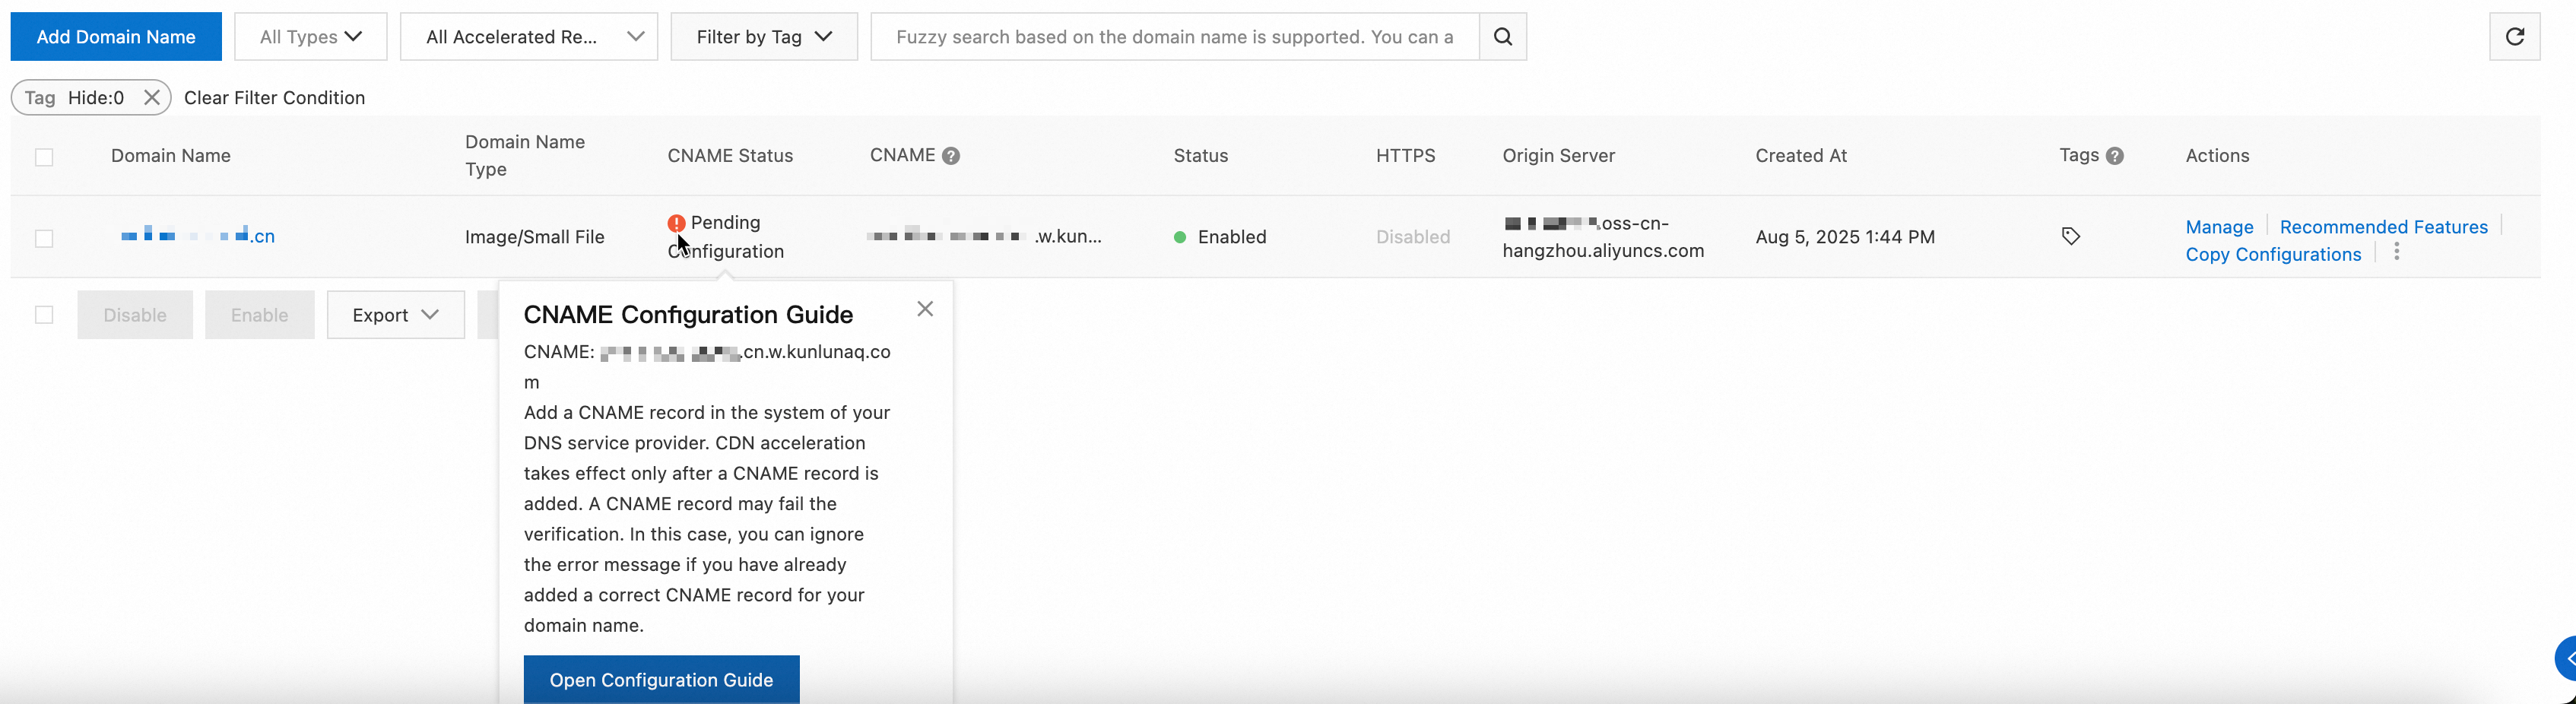Screen dimensions: 2576x704
Task: Open the .cn domain name link
Action: coord(198,236)
